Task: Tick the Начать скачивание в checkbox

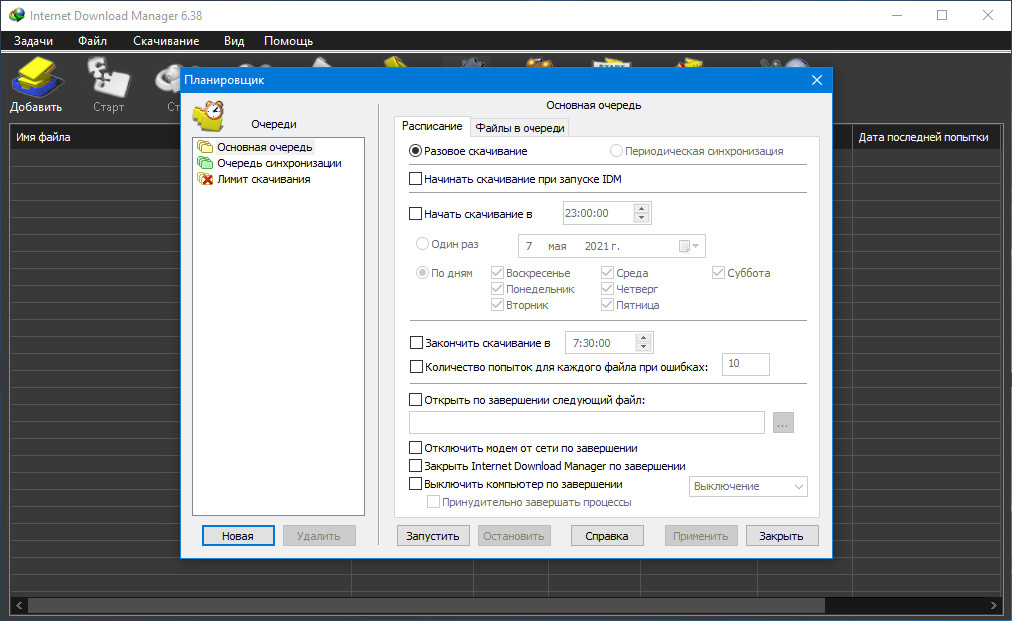Action: pyautogui.click(x=416, y=214)
